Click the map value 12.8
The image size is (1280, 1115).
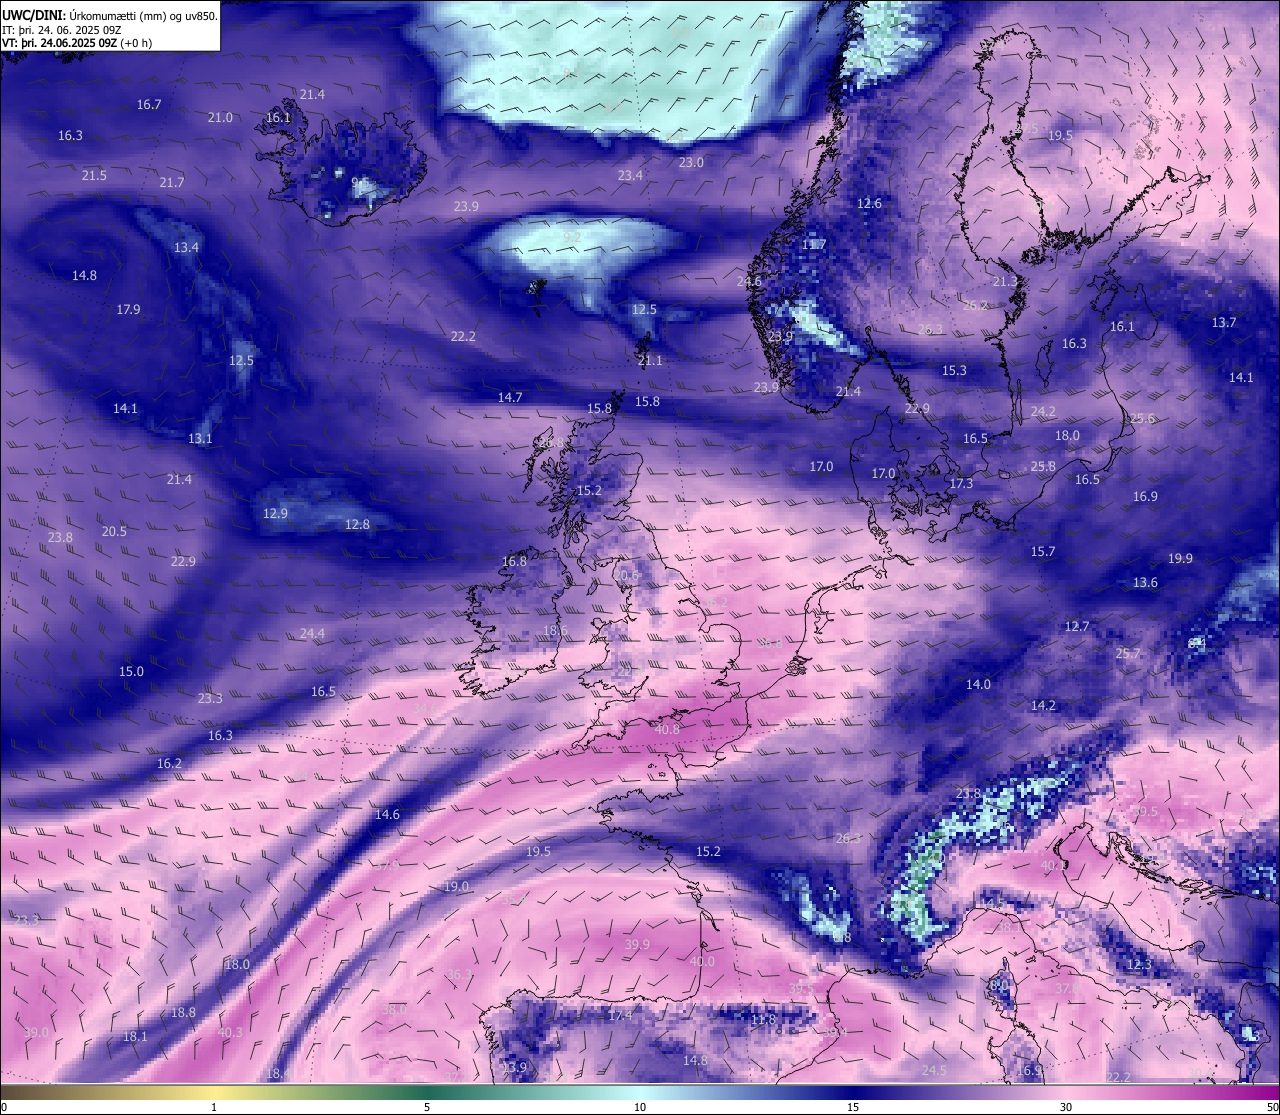click(x=357, y=525)
